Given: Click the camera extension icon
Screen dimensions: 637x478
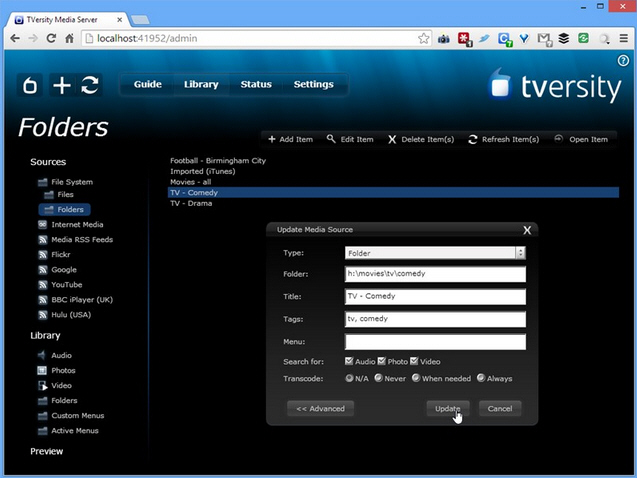Looking at the screenshot, I should click(x=444, y=39).
